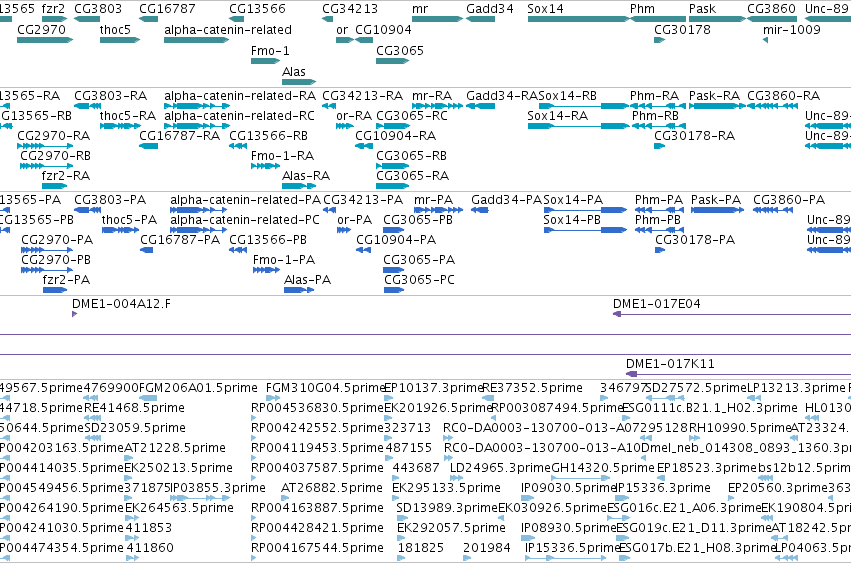Viewport: 851px width, 563px height.
Task: Open the Gadd34 gene label
Action: tap(490, 9)
